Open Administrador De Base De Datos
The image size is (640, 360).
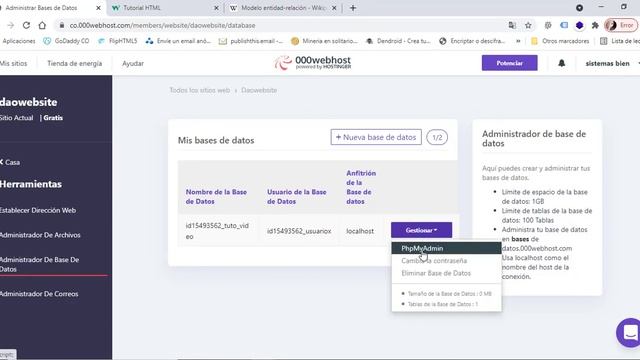(39, 264)
